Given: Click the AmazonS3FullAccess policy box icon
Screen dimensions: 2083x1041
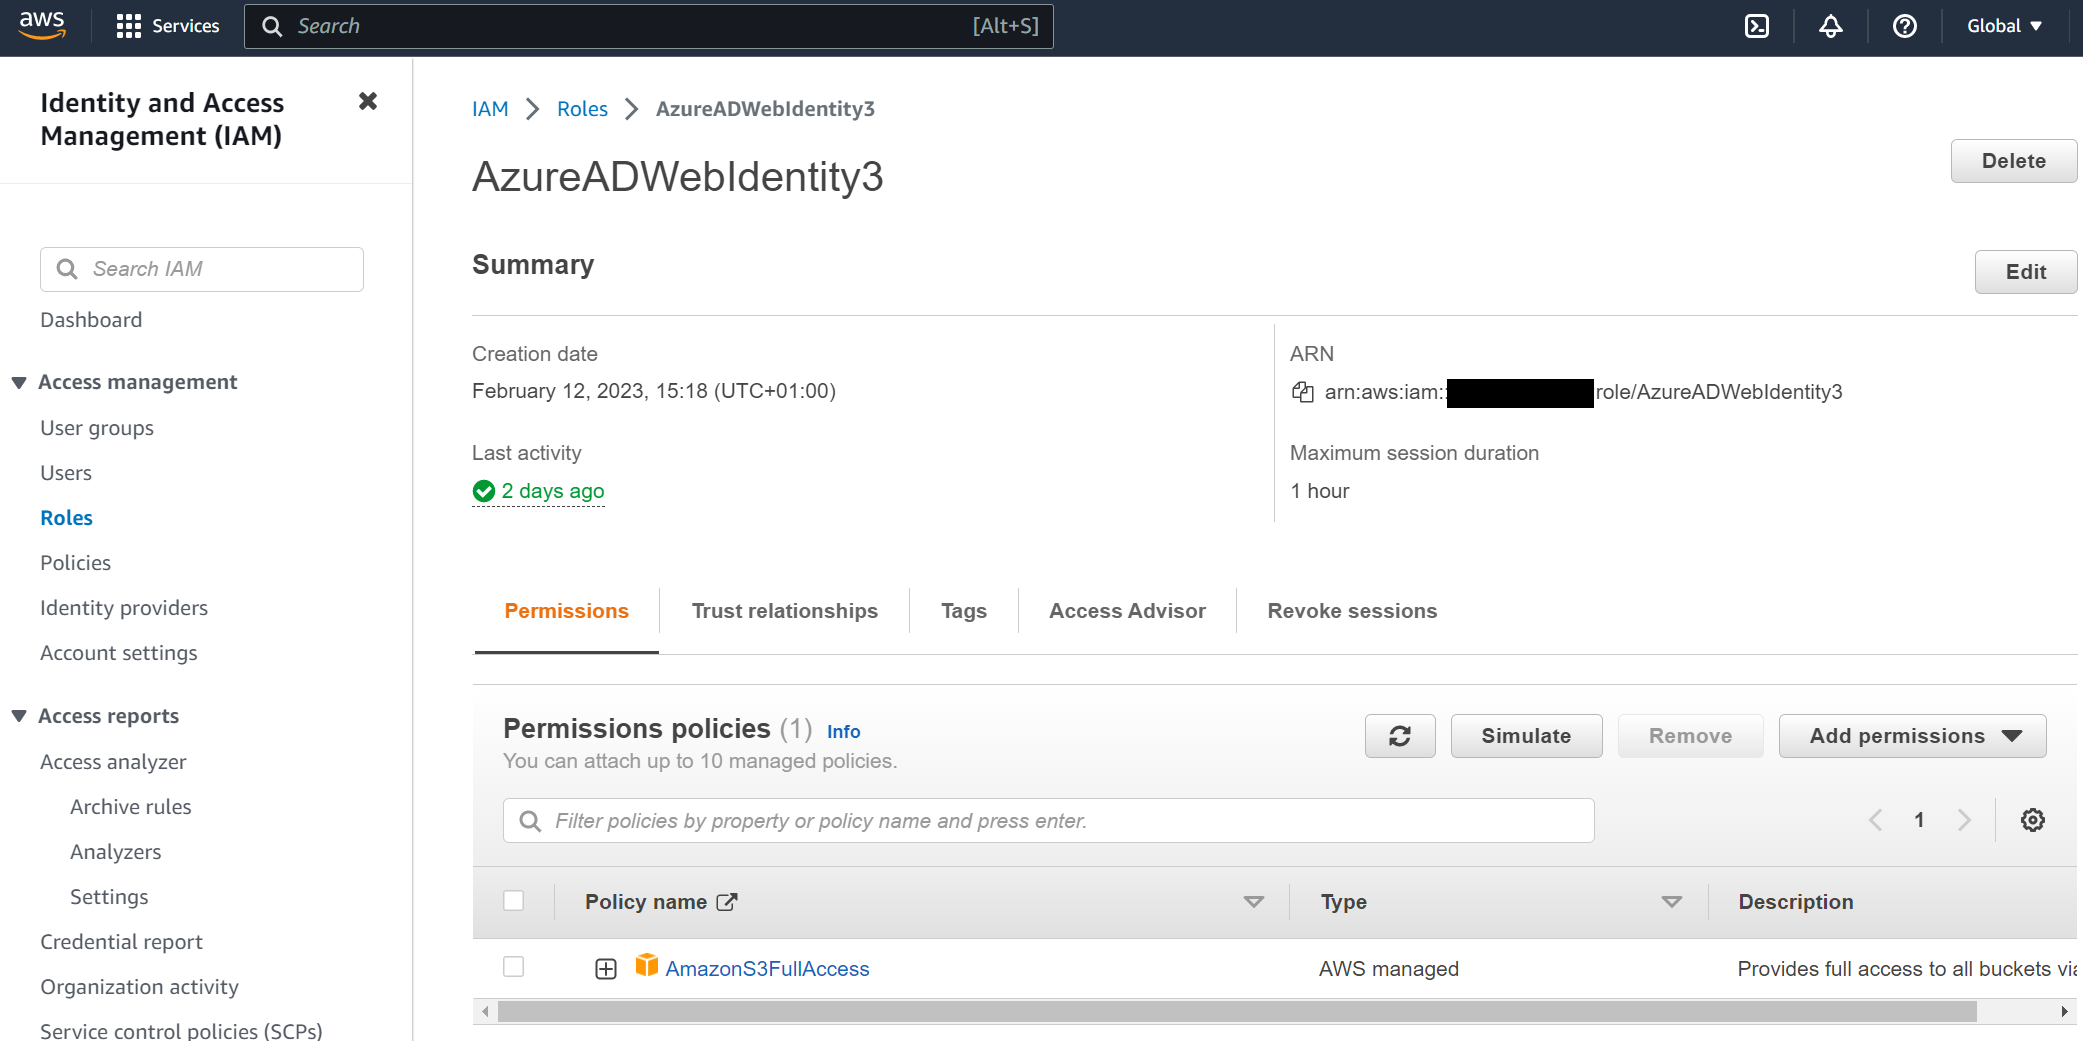Looking at the screenshot, I should (647, 966).
